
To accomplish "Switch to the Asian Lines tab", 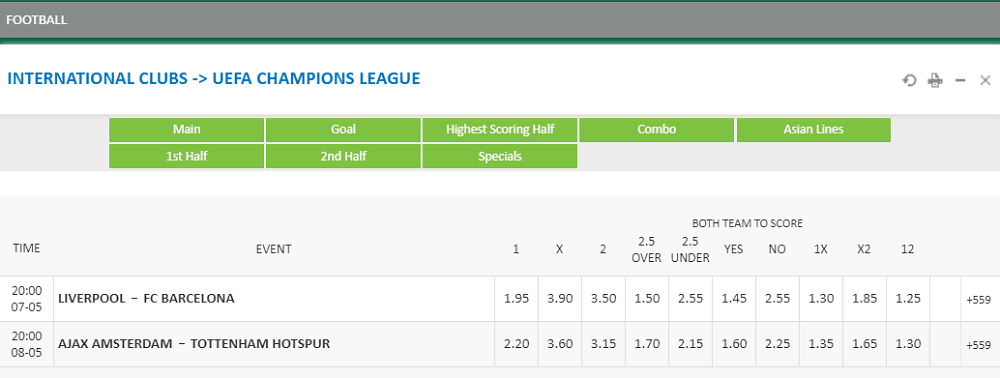I will (814, 130).
